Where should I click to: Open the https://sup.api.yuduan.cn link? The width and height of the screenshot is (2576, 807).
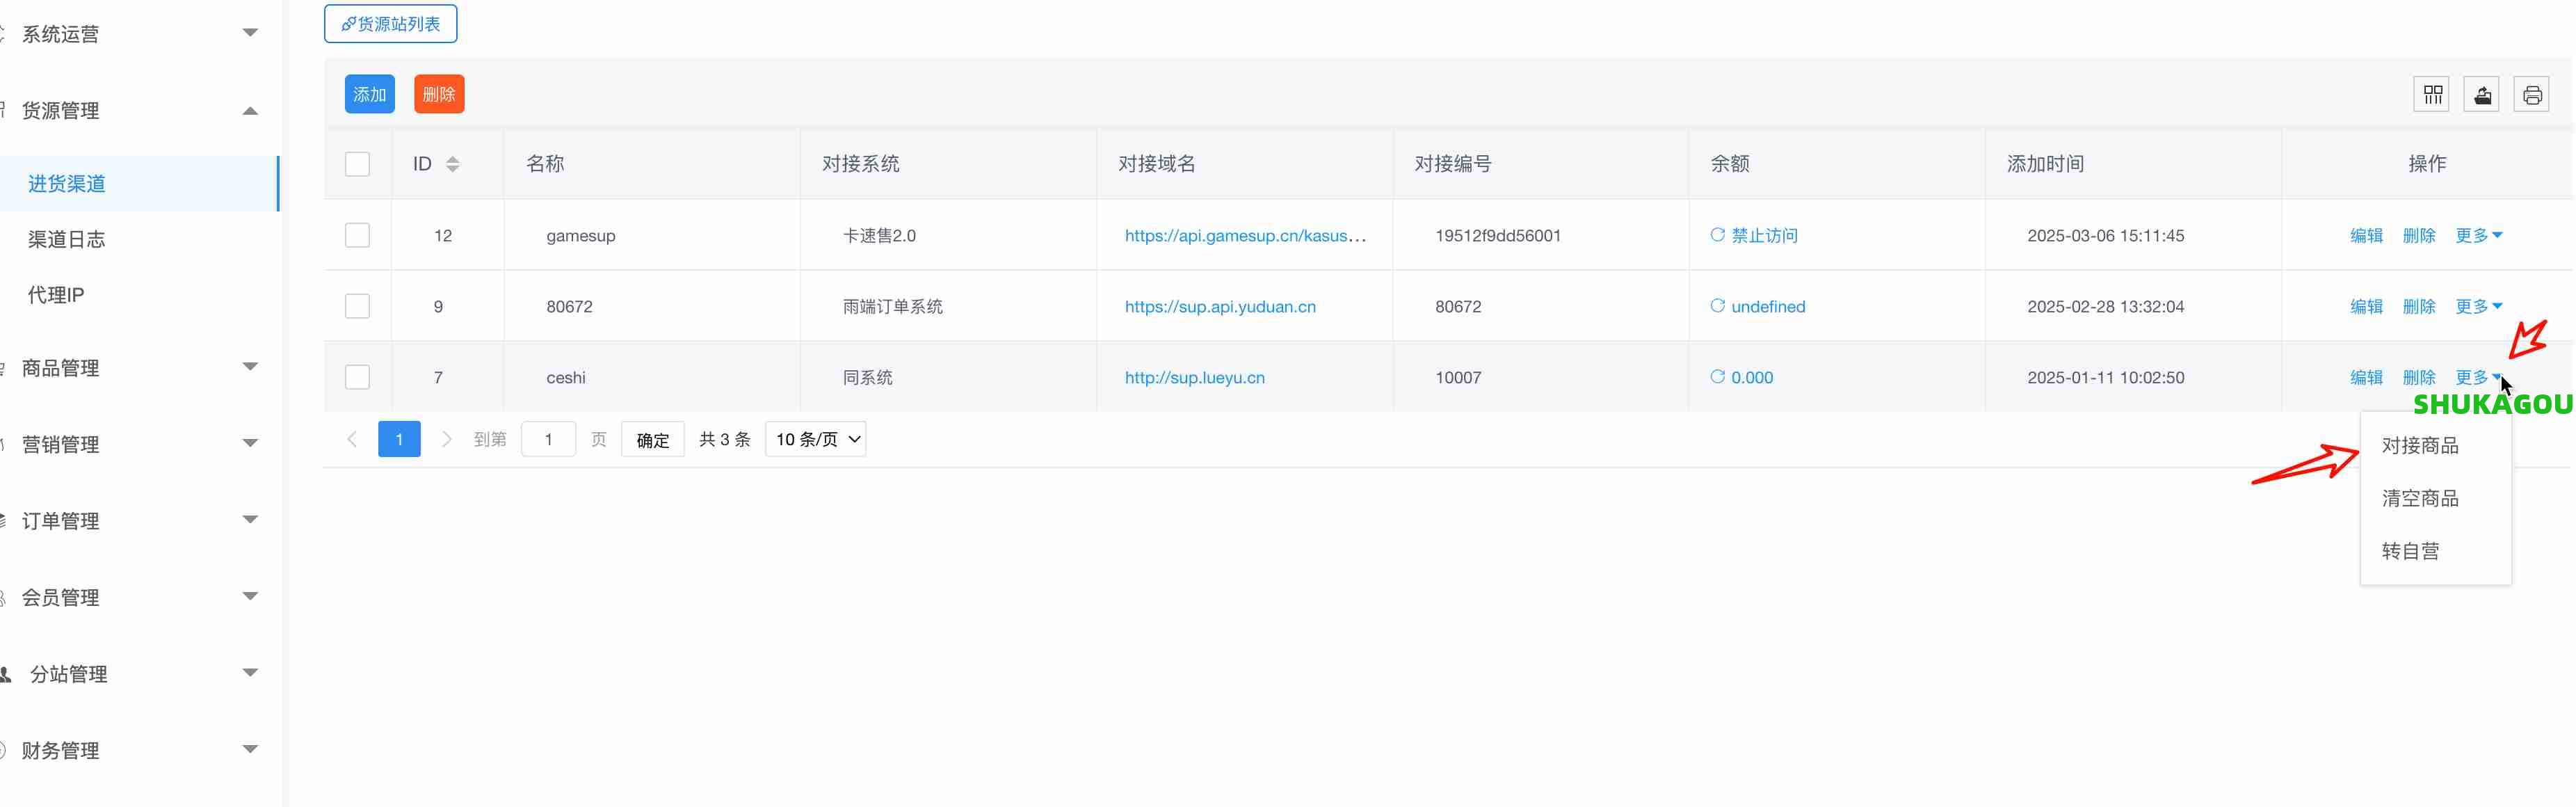pyautogui.click(x=1220, y=306)
